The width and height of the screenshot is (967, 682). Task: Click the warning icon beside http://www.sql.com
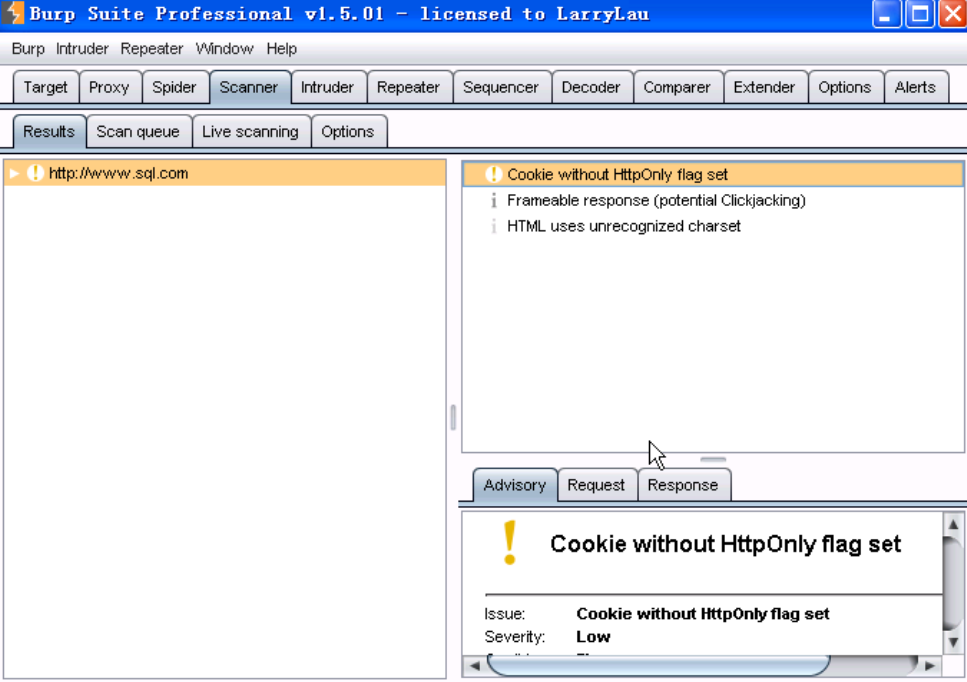35,173
